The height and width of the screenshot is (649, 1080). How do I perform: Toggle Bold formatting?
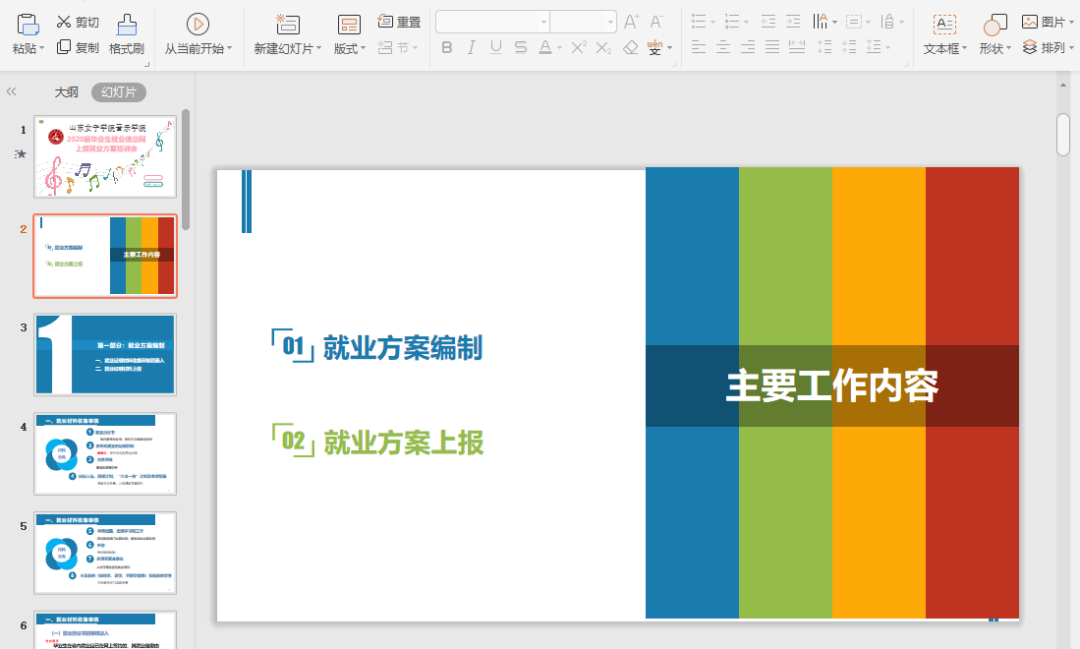pyautogui.click(x=447, y=47)
